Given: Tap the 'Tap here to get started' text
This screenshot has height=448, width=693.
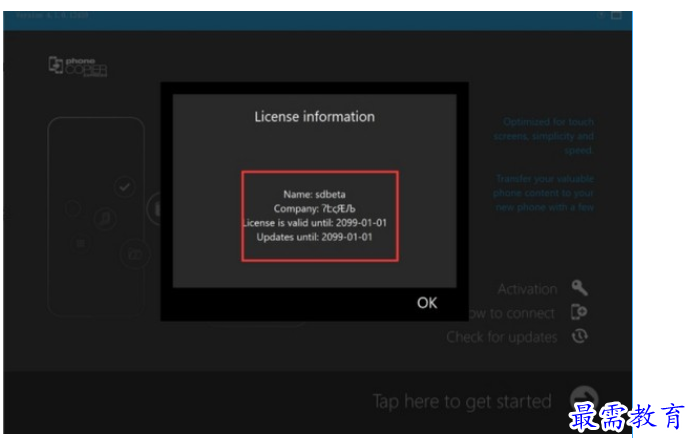Looking at the screenshot, I should tap(462, 402).
